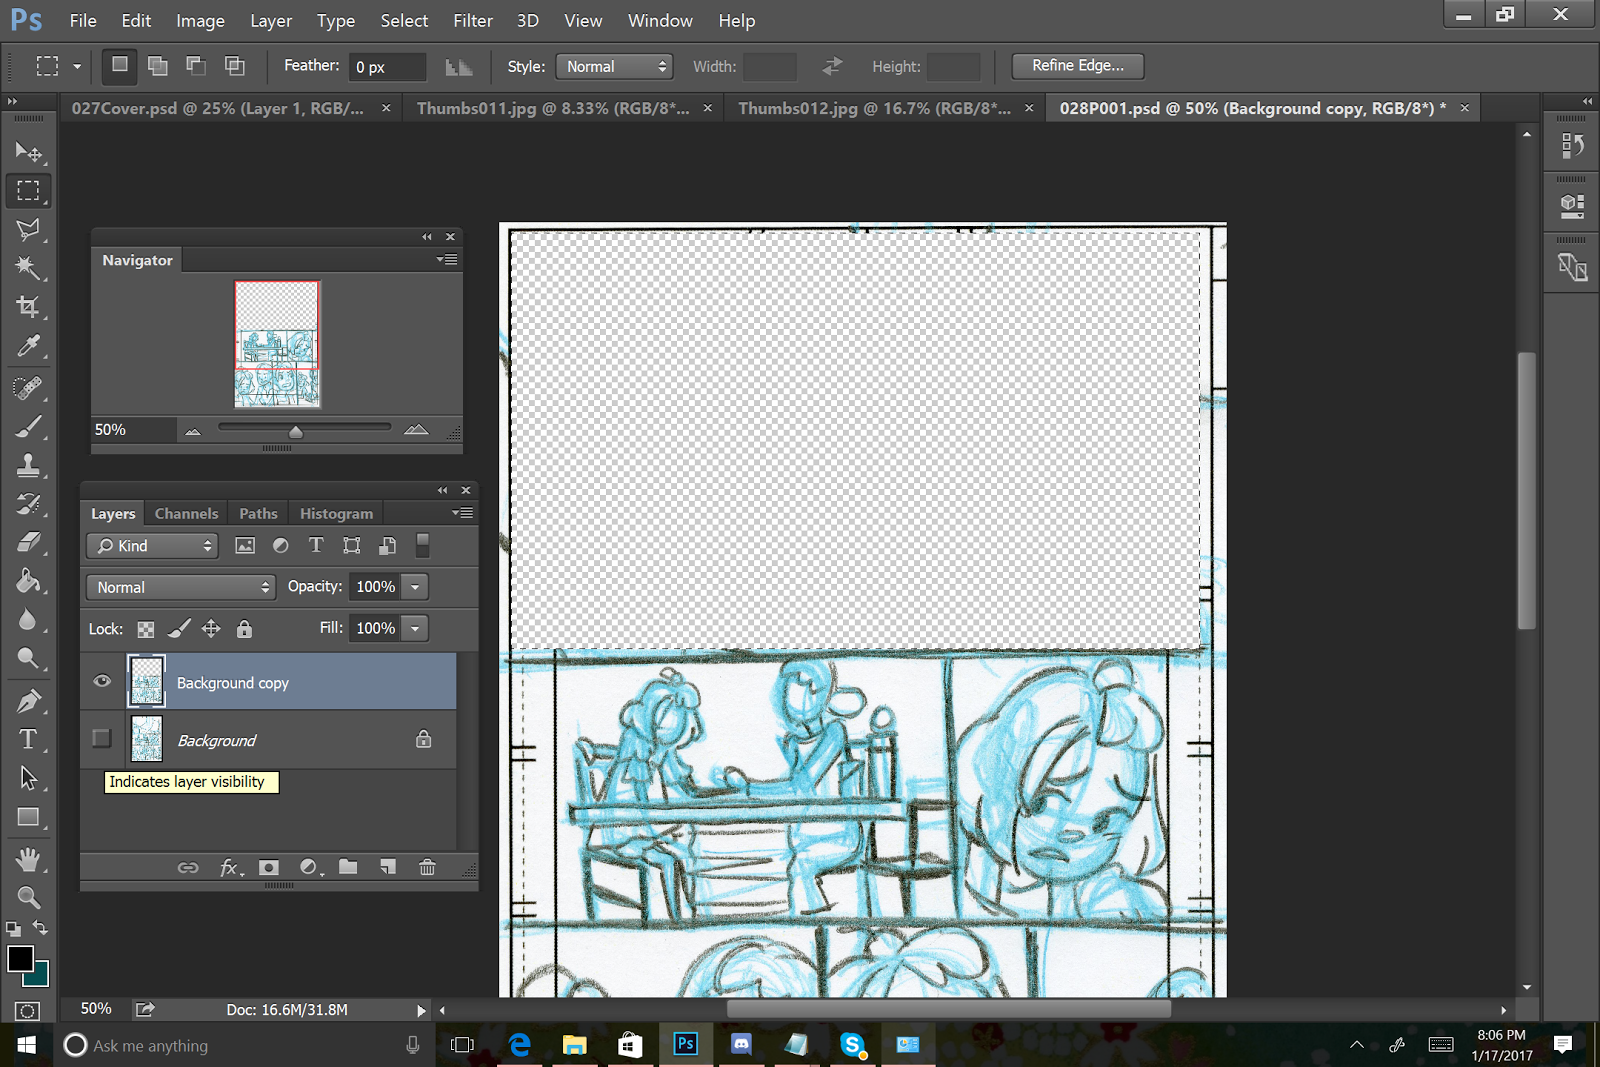Toggle lock transparent pixels
This screenshot has width=1600, height=1067.
click(146, 629)
